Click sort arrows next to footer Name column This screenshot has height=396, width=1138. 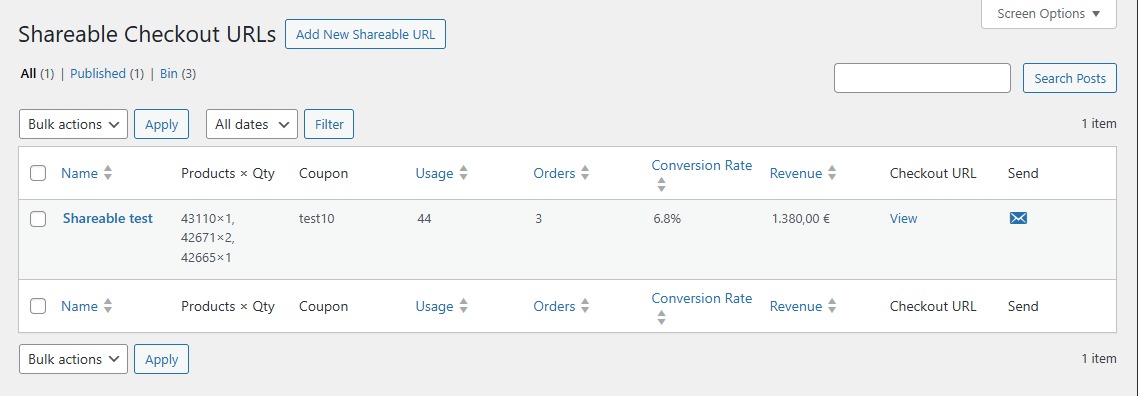108,307
